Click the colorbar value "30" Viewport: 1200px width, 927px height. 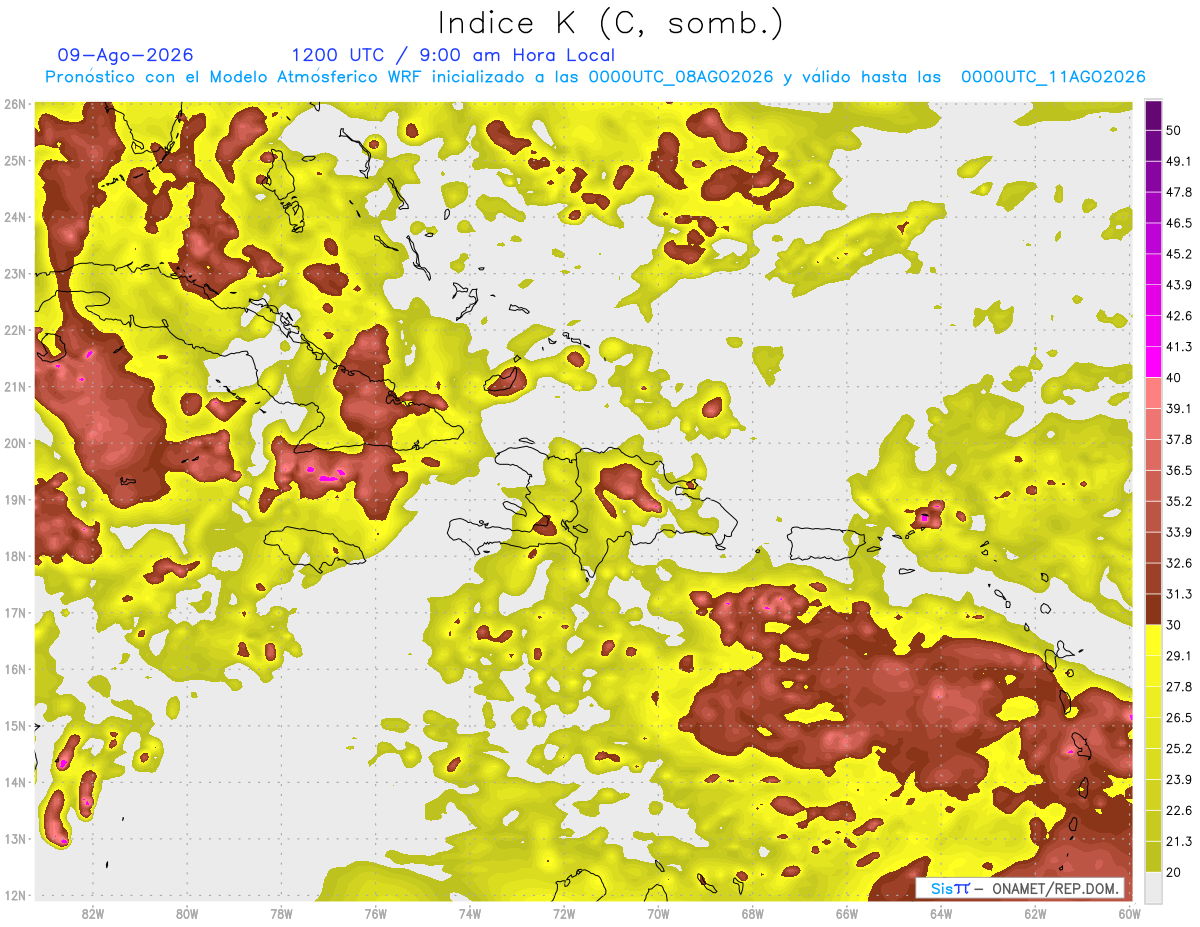pyautogui.click(x=1175, y=625)
